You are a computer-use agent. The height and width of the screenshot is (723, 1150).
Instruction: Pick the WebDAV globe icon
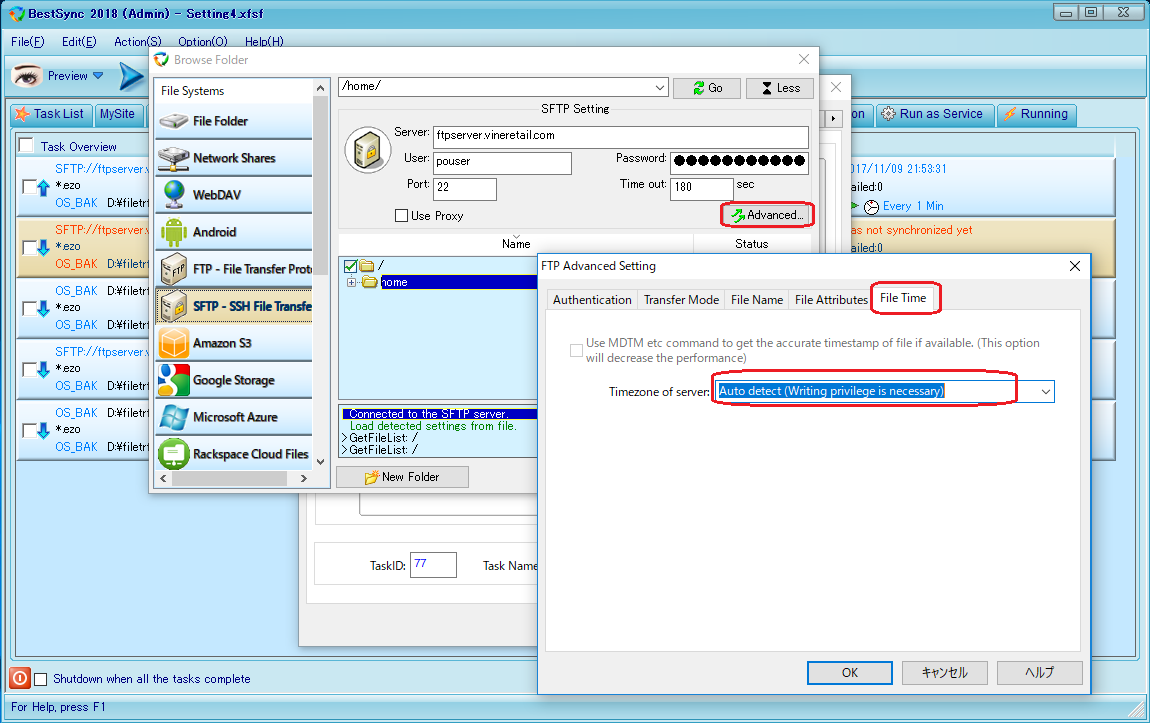tap(174, 194)
